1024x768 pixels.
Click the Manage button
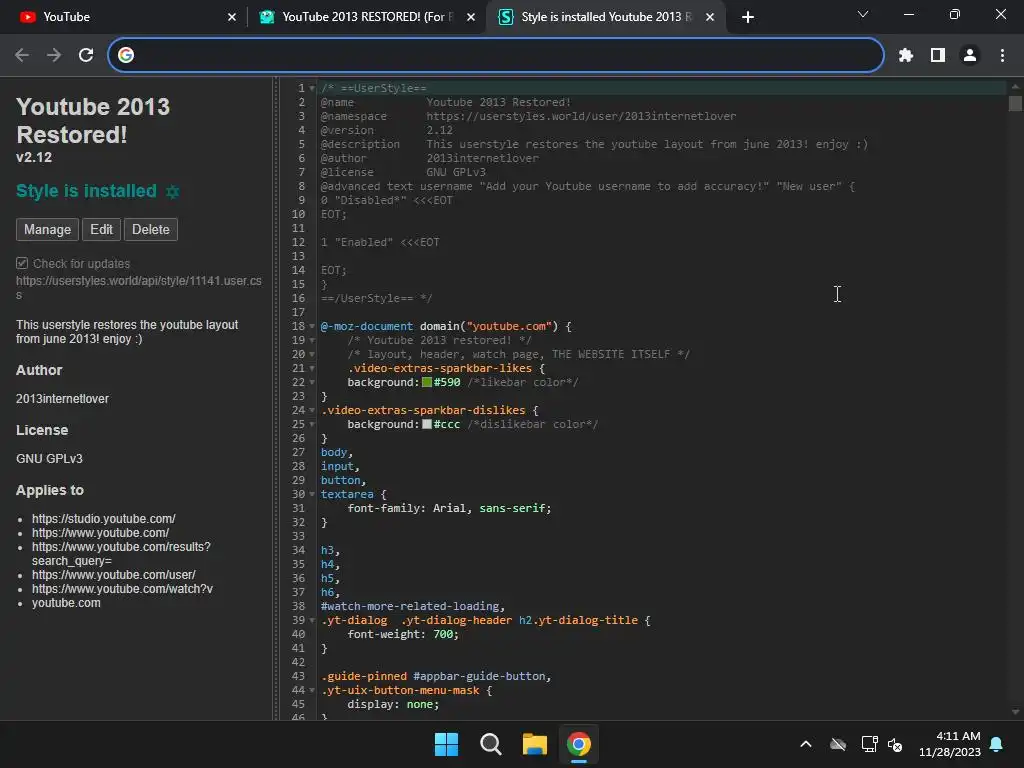[47, 229]
